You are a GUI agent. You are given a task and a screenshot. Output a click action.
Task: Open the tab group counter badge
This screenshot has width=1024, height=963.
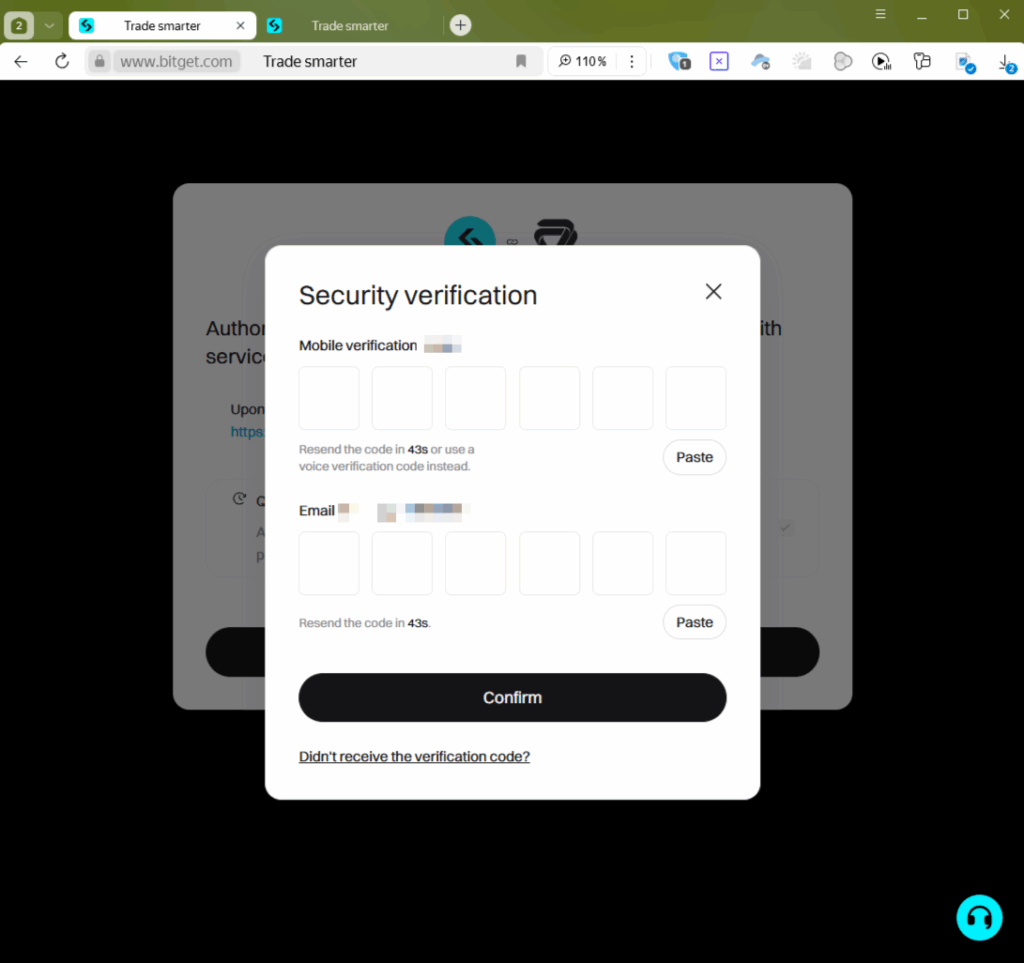click(x=19, y=25)
